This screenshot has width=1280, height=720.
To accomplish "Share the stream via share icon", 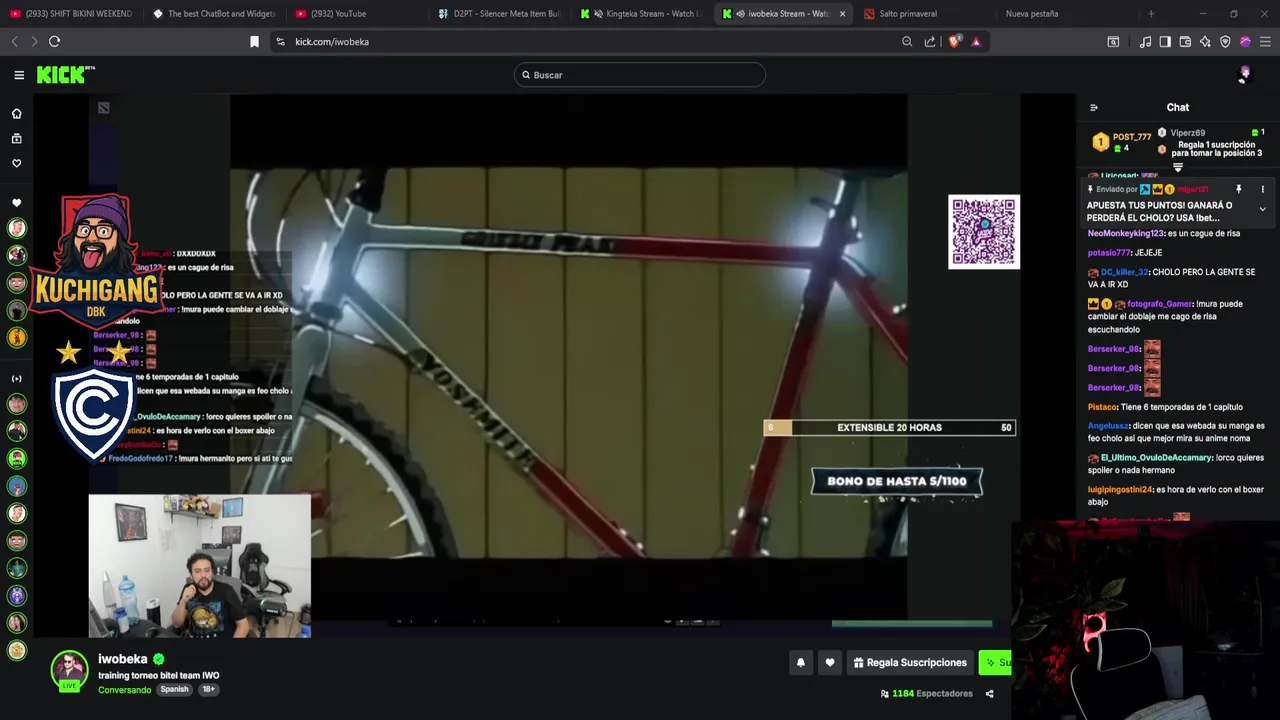I will pos(989,694).
